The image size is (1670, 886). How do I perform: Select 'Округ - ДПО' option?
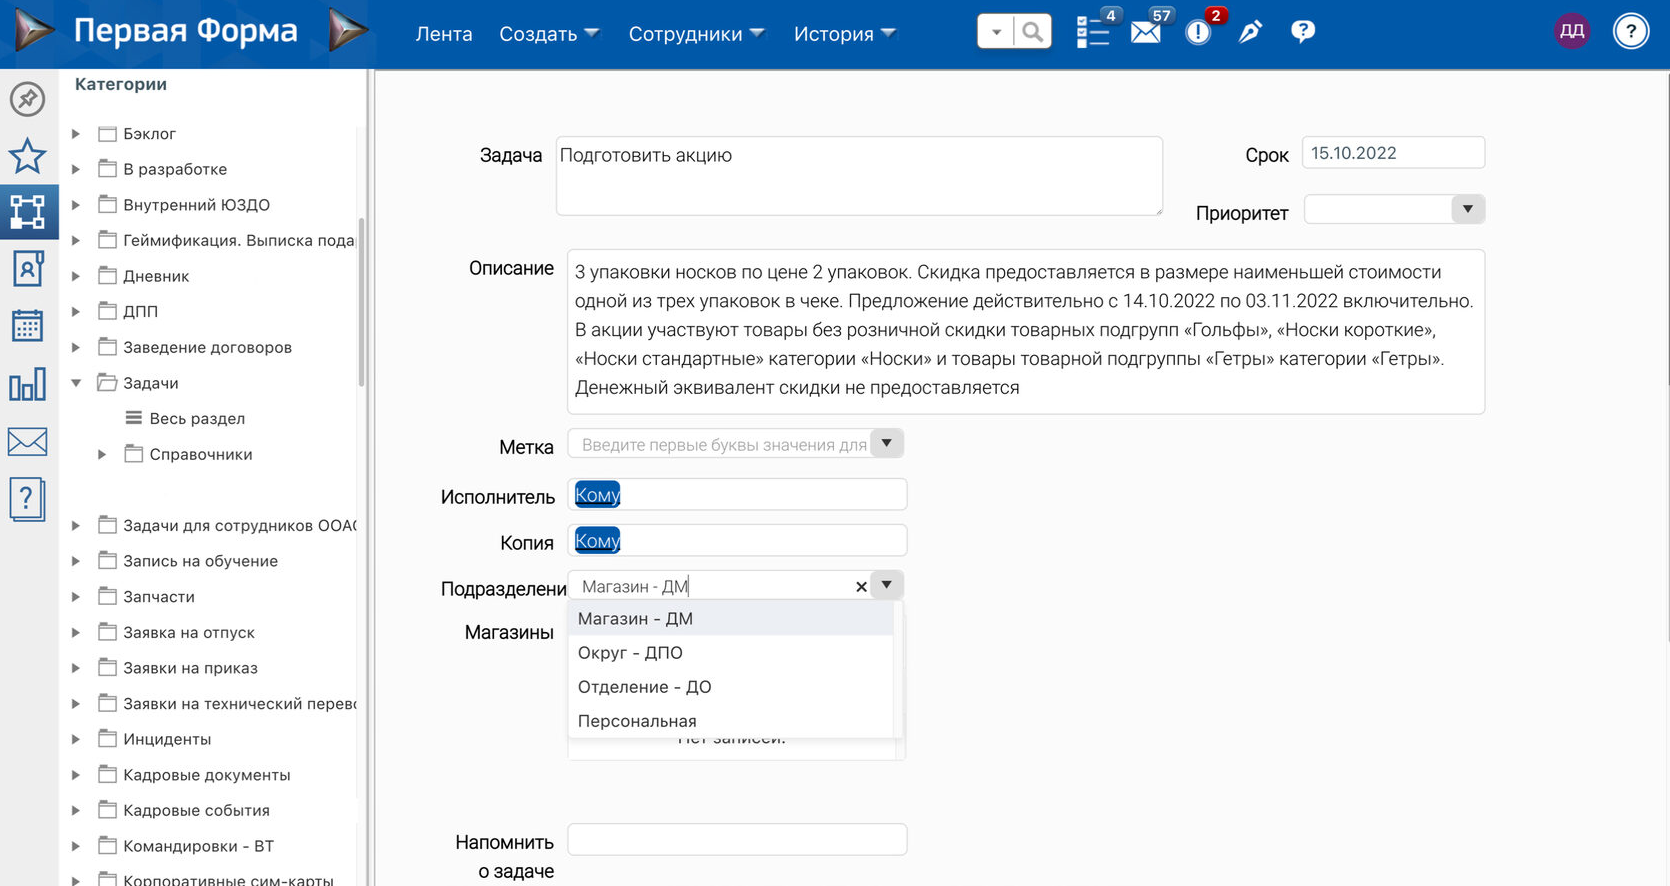point(730,653)
